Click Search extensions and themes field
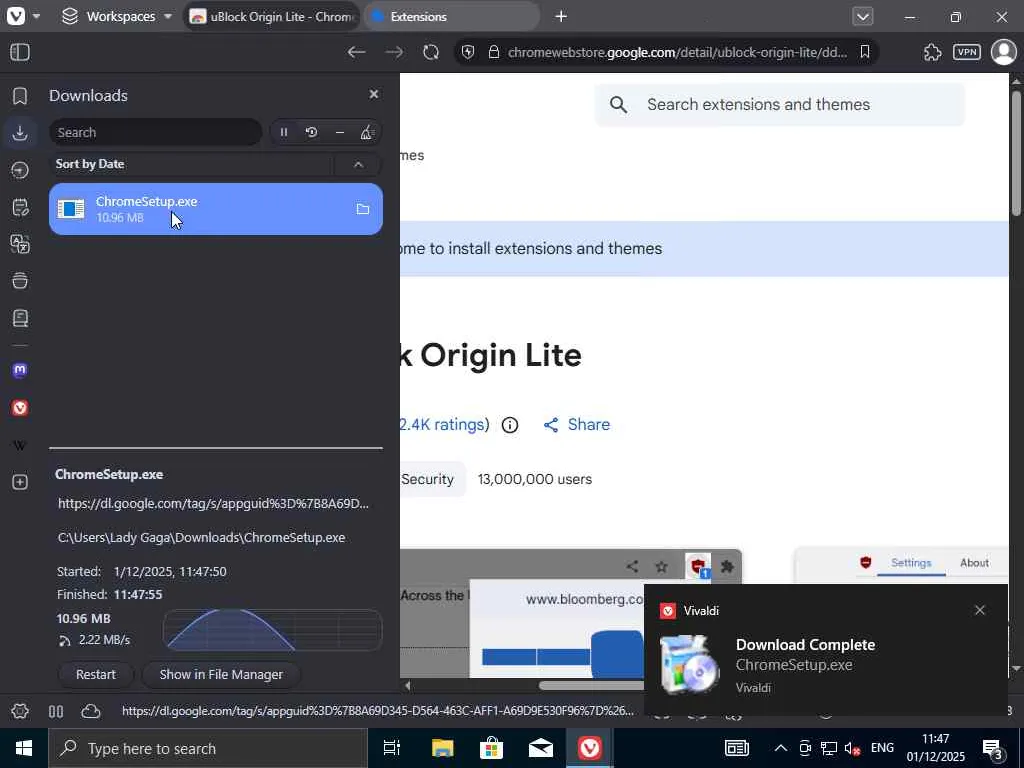The image size is (1024, 768). click(780, 104)
